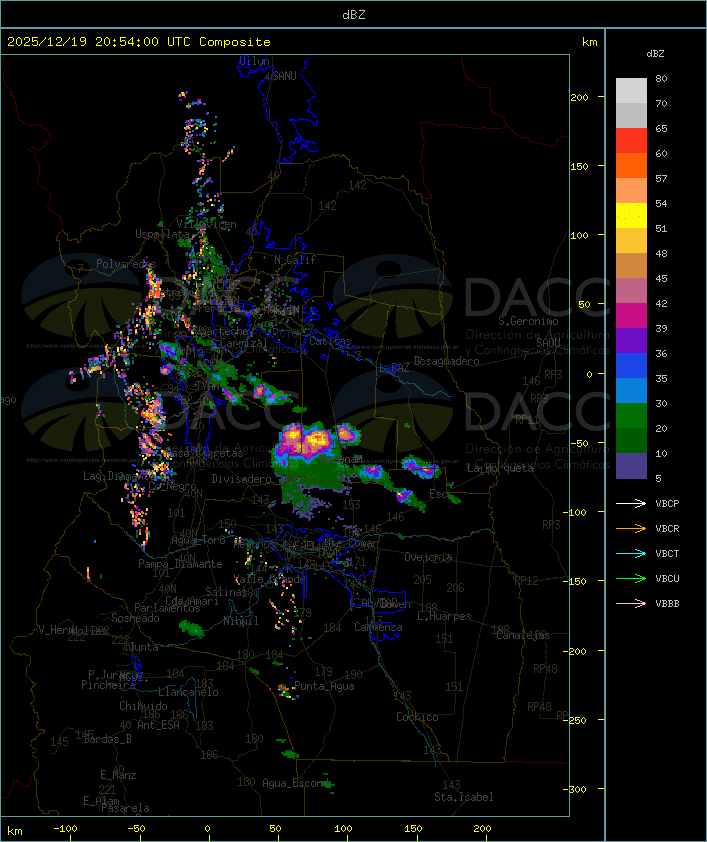
Task: Pick the tan 45-48 dBZ swatch
Action: tap(631, 265)
